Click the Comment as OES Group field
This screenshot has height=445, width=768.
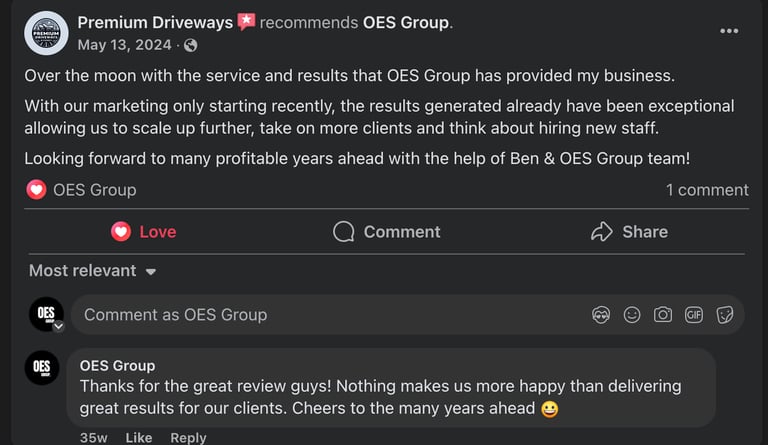coord(300,315)
